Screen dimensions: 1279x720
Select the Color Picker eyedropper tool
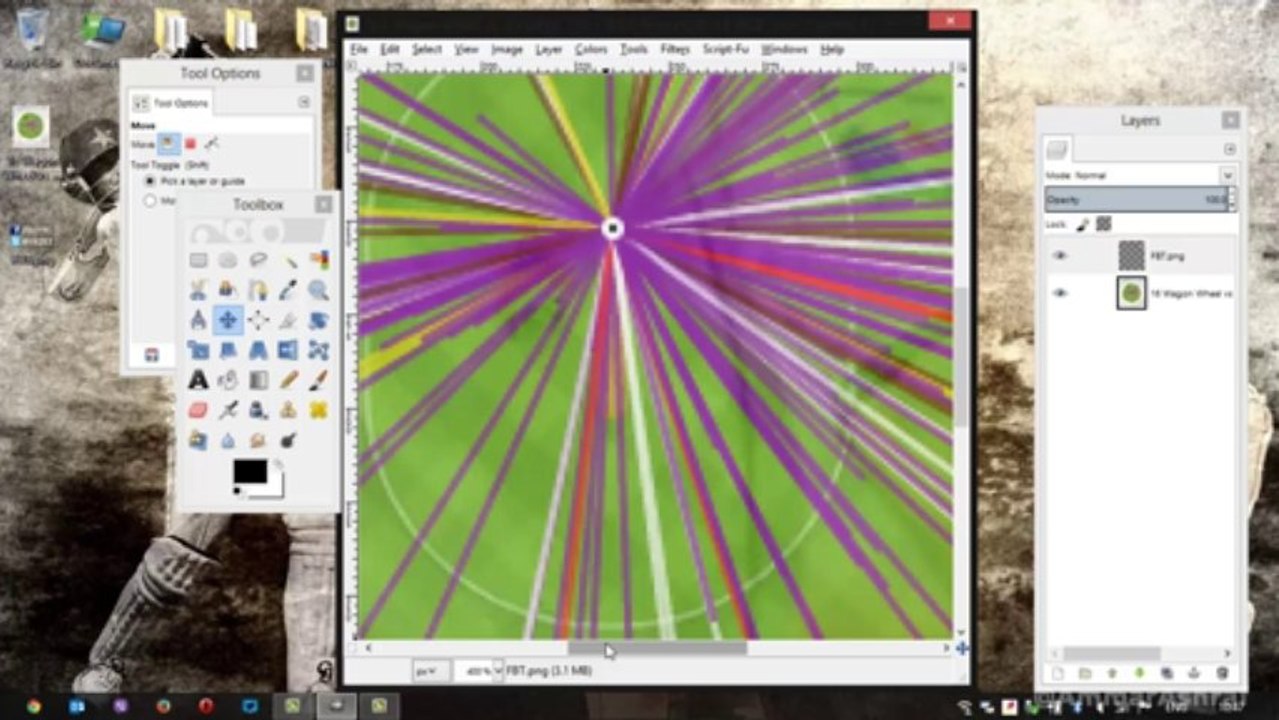click(x=288, y=290)
